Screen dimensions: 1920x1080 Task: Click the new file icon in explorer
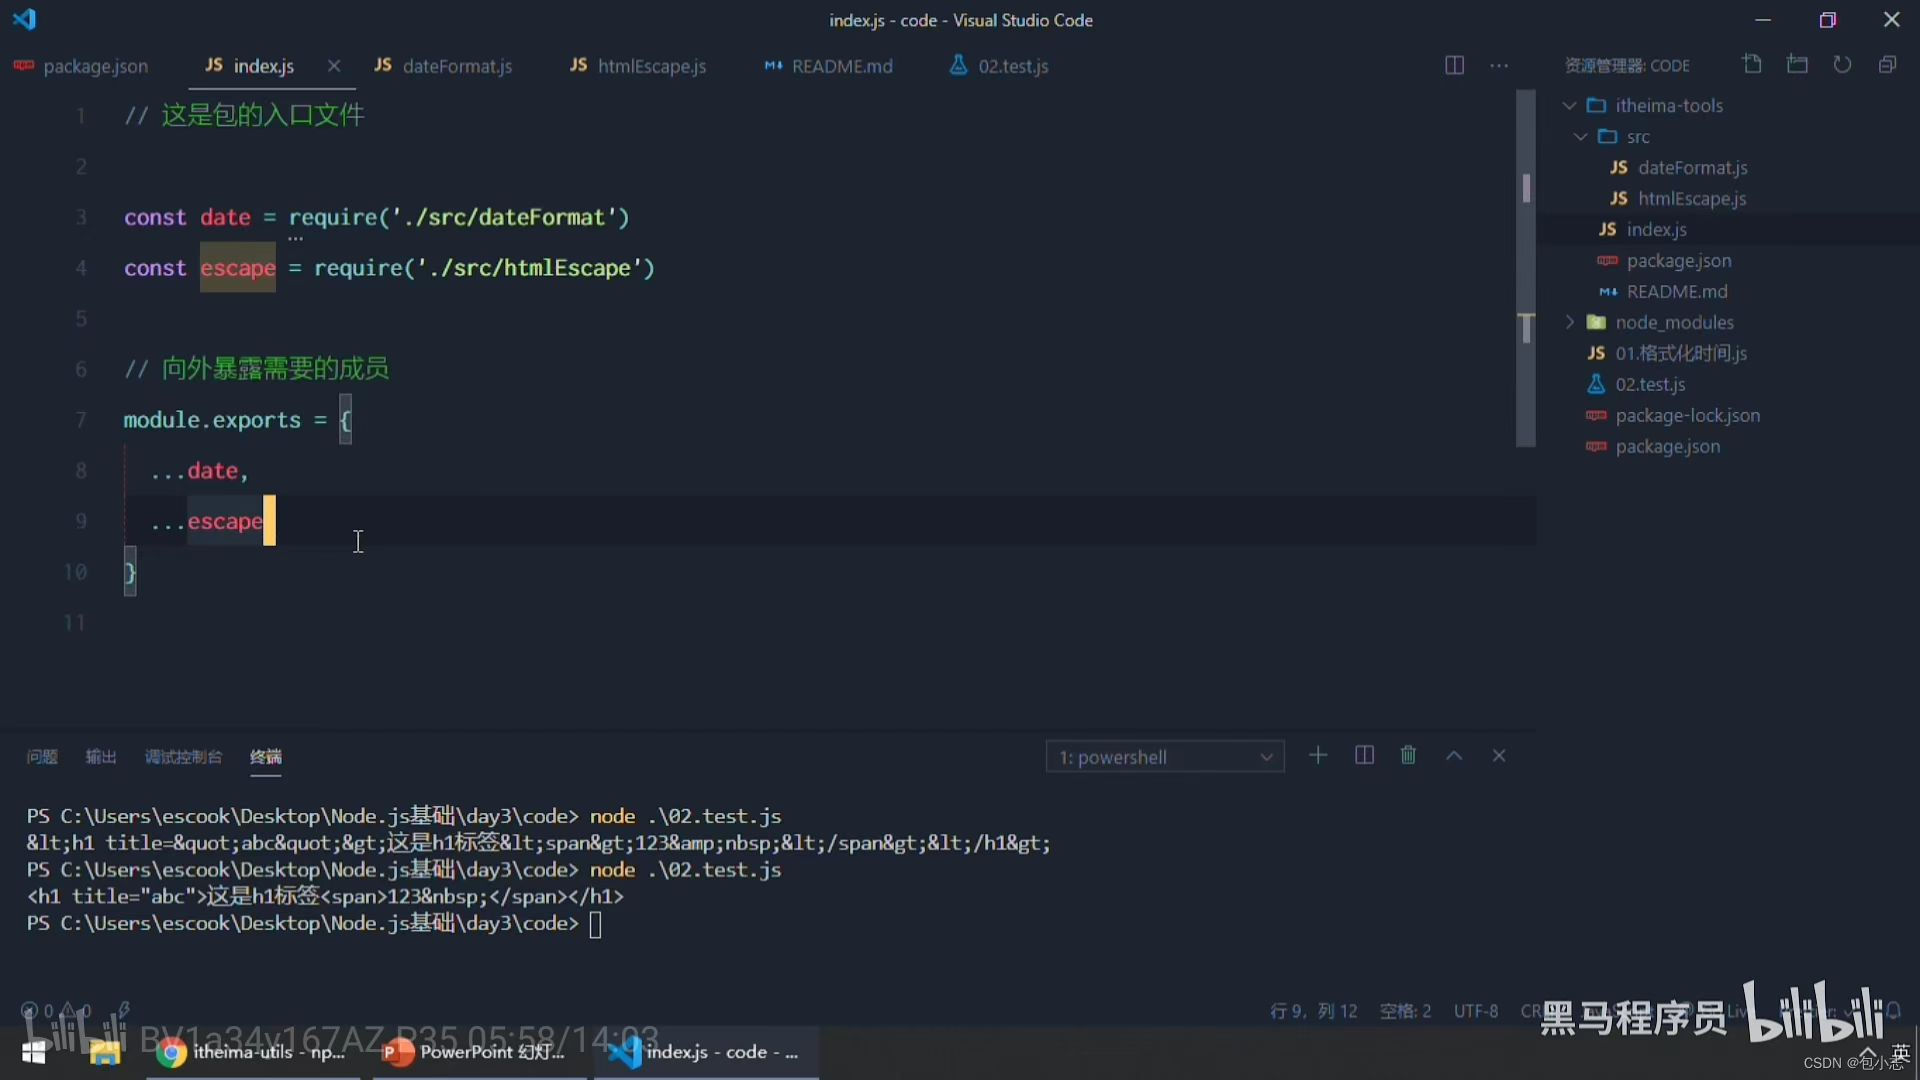click(1752, 64)
